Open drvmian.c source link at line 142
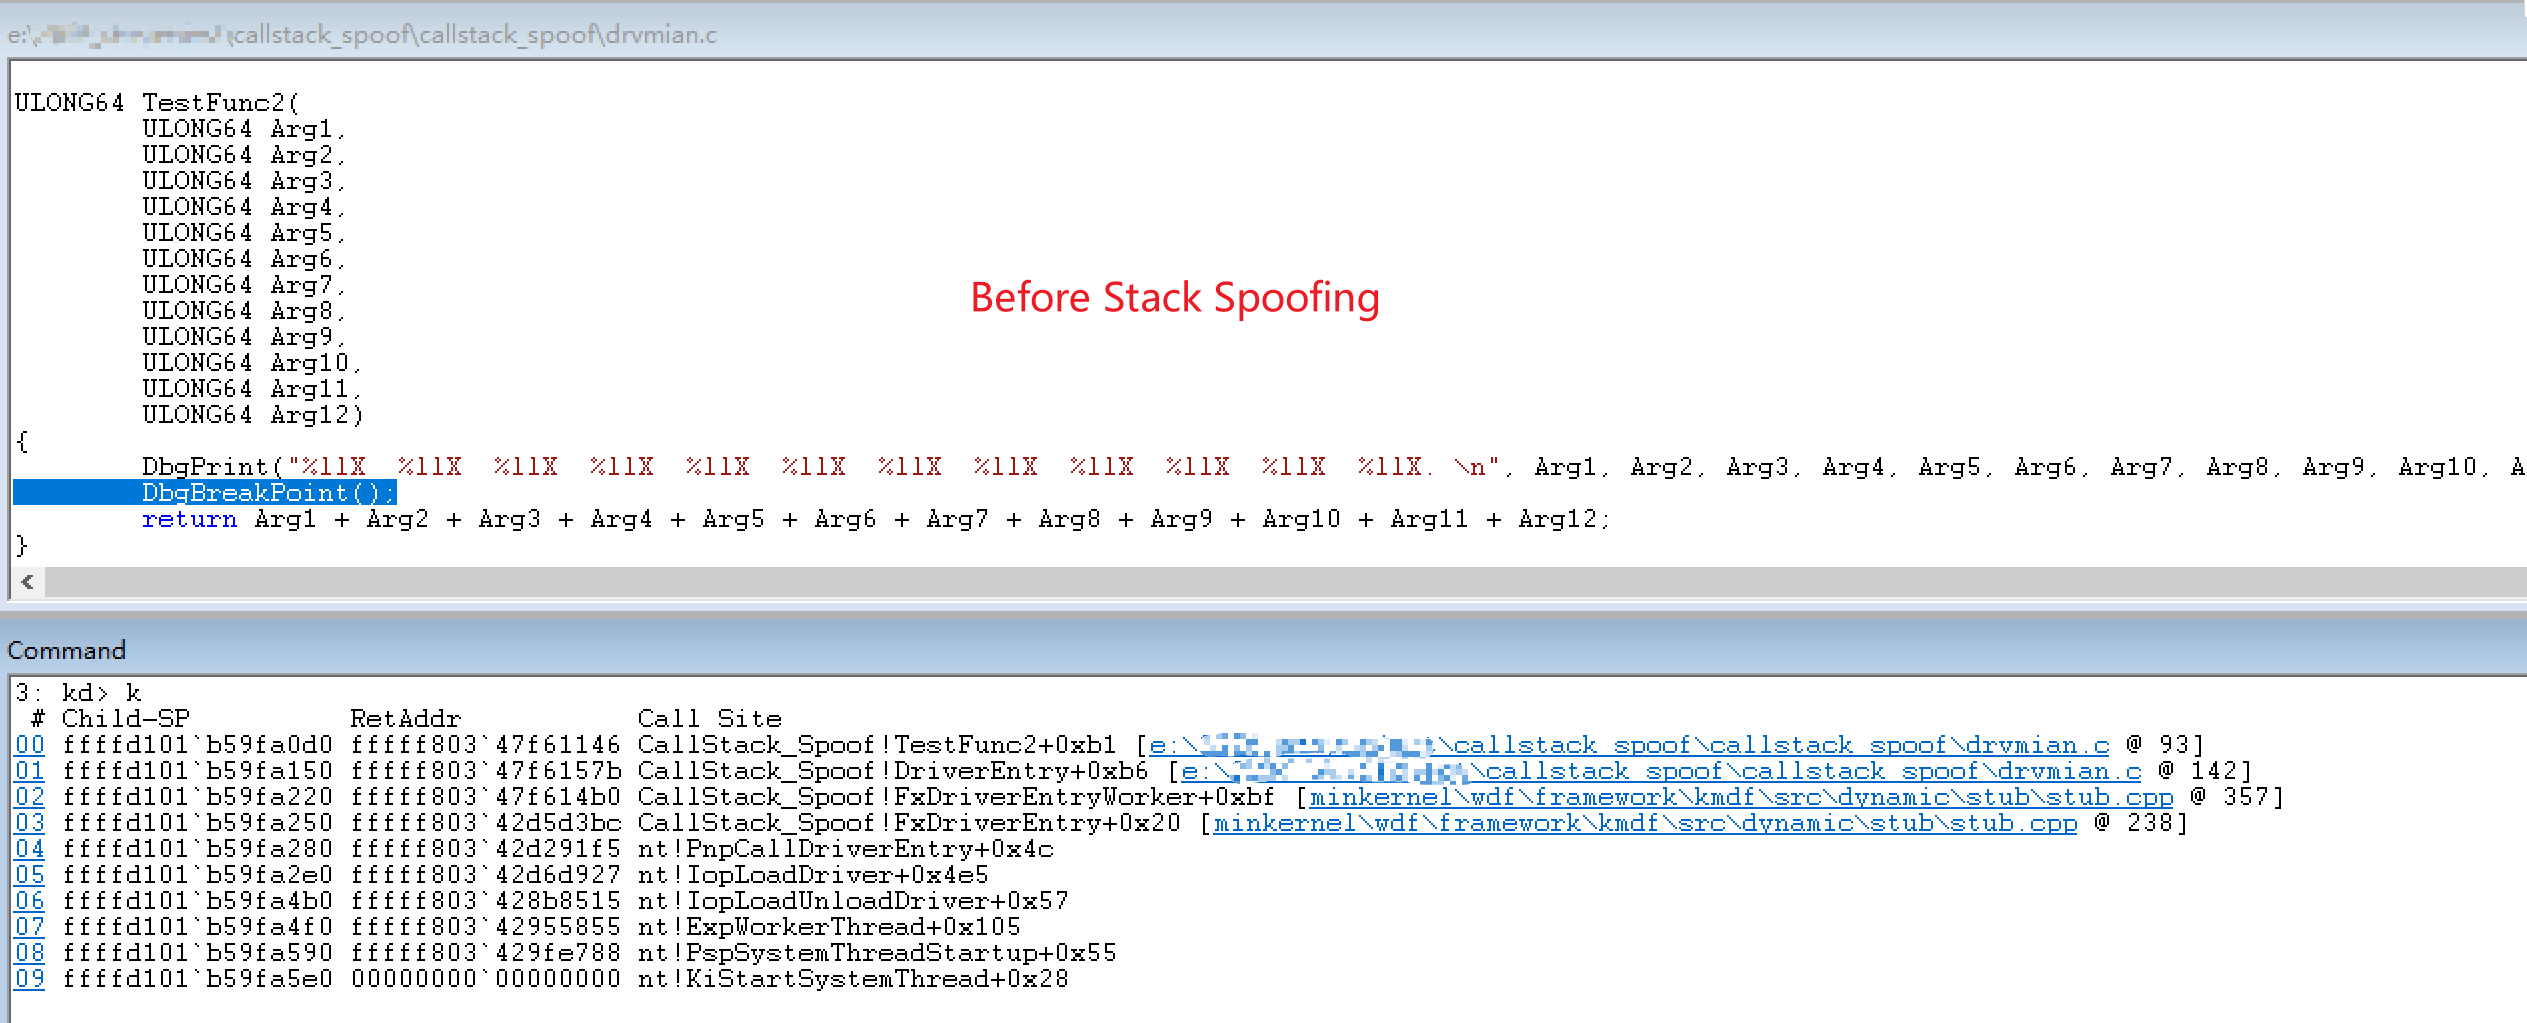The height and width of the screenshot is (1023, 2527). point(1661,771)
